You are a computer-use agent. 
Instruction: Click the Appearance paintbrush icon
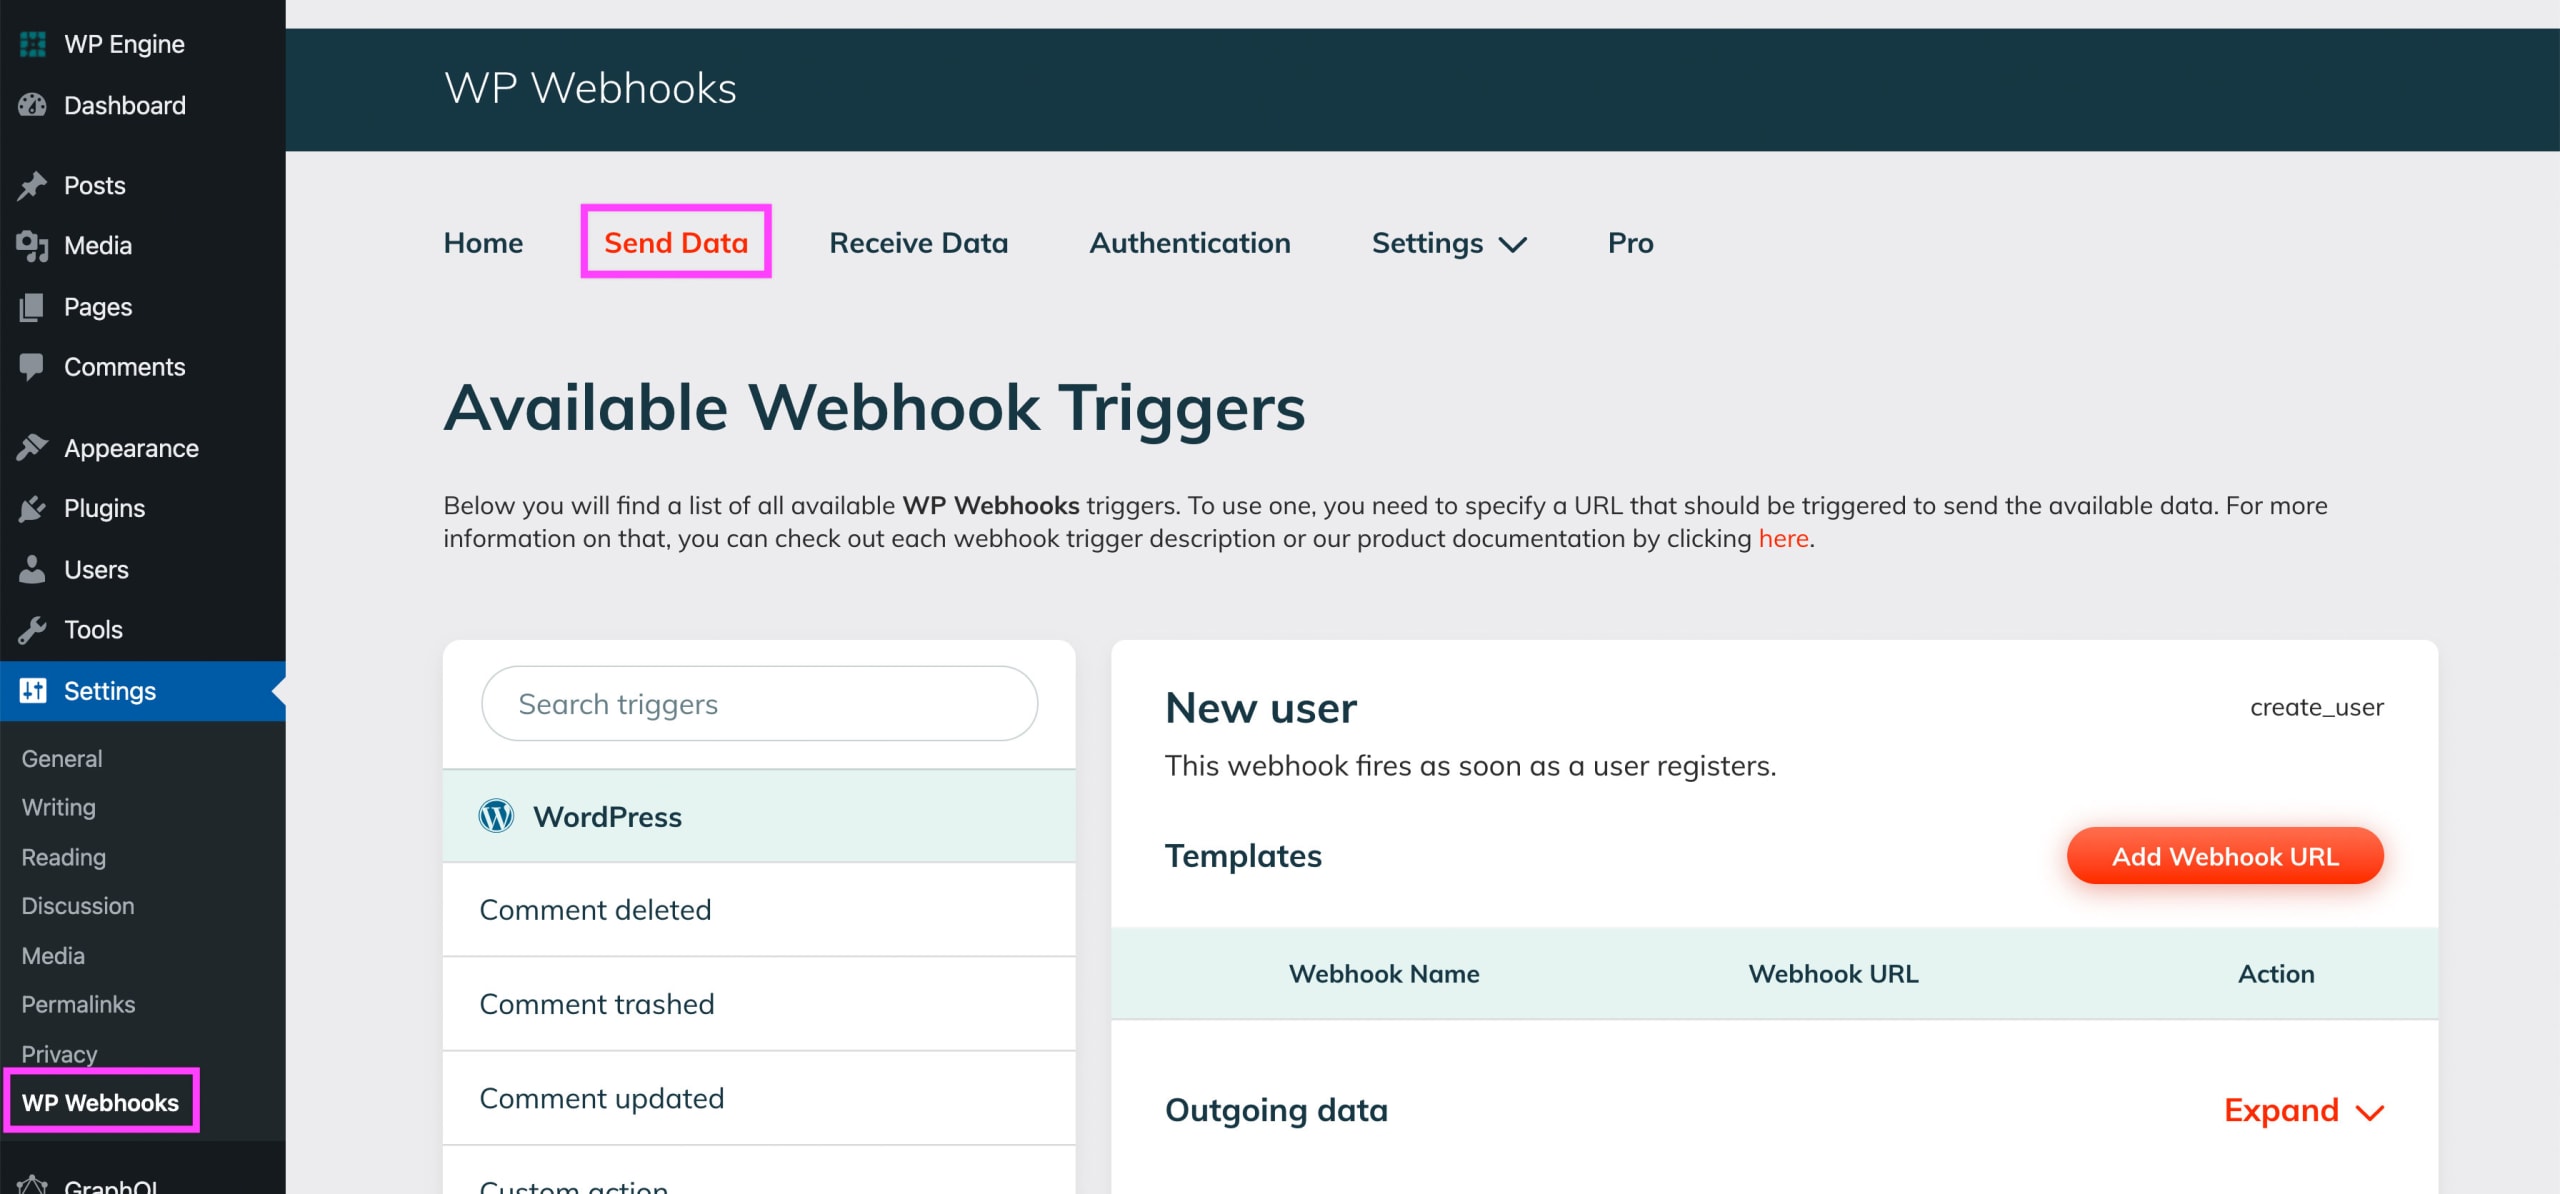(32, 448)
